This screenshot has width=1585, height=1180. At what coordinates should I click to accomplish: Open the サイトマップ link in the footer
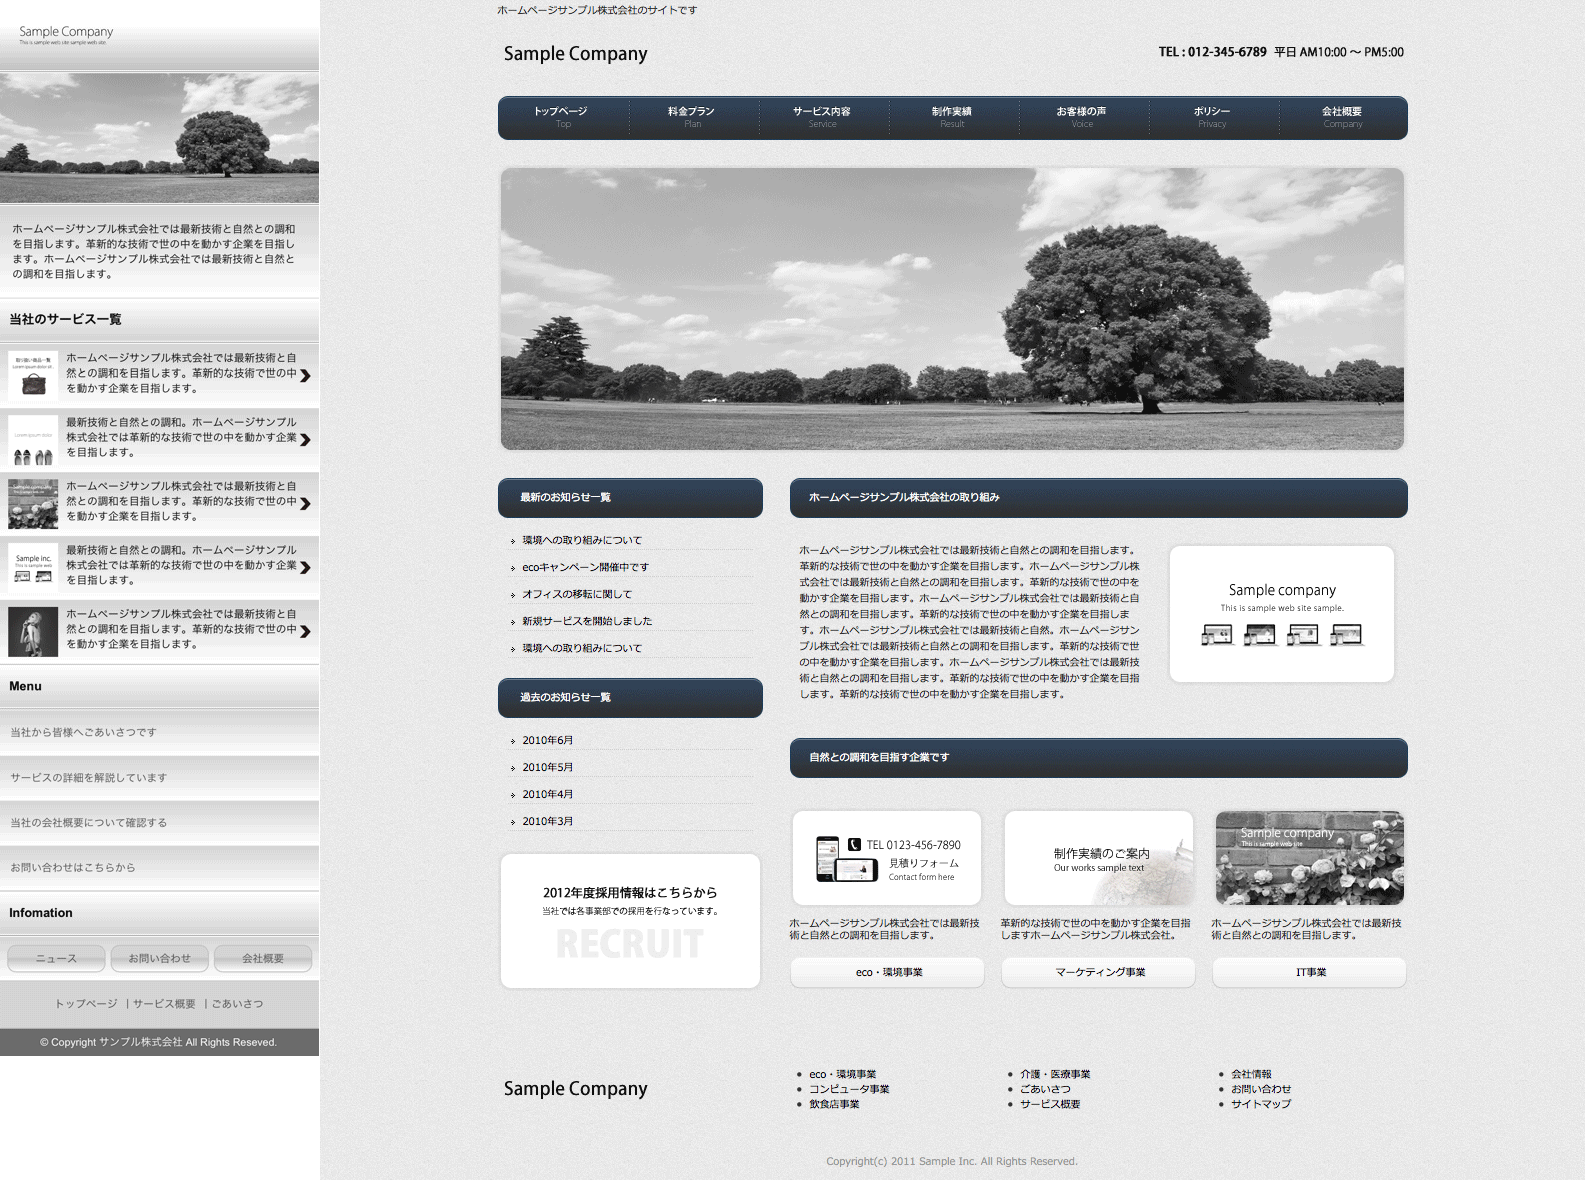point(1260,1104)
